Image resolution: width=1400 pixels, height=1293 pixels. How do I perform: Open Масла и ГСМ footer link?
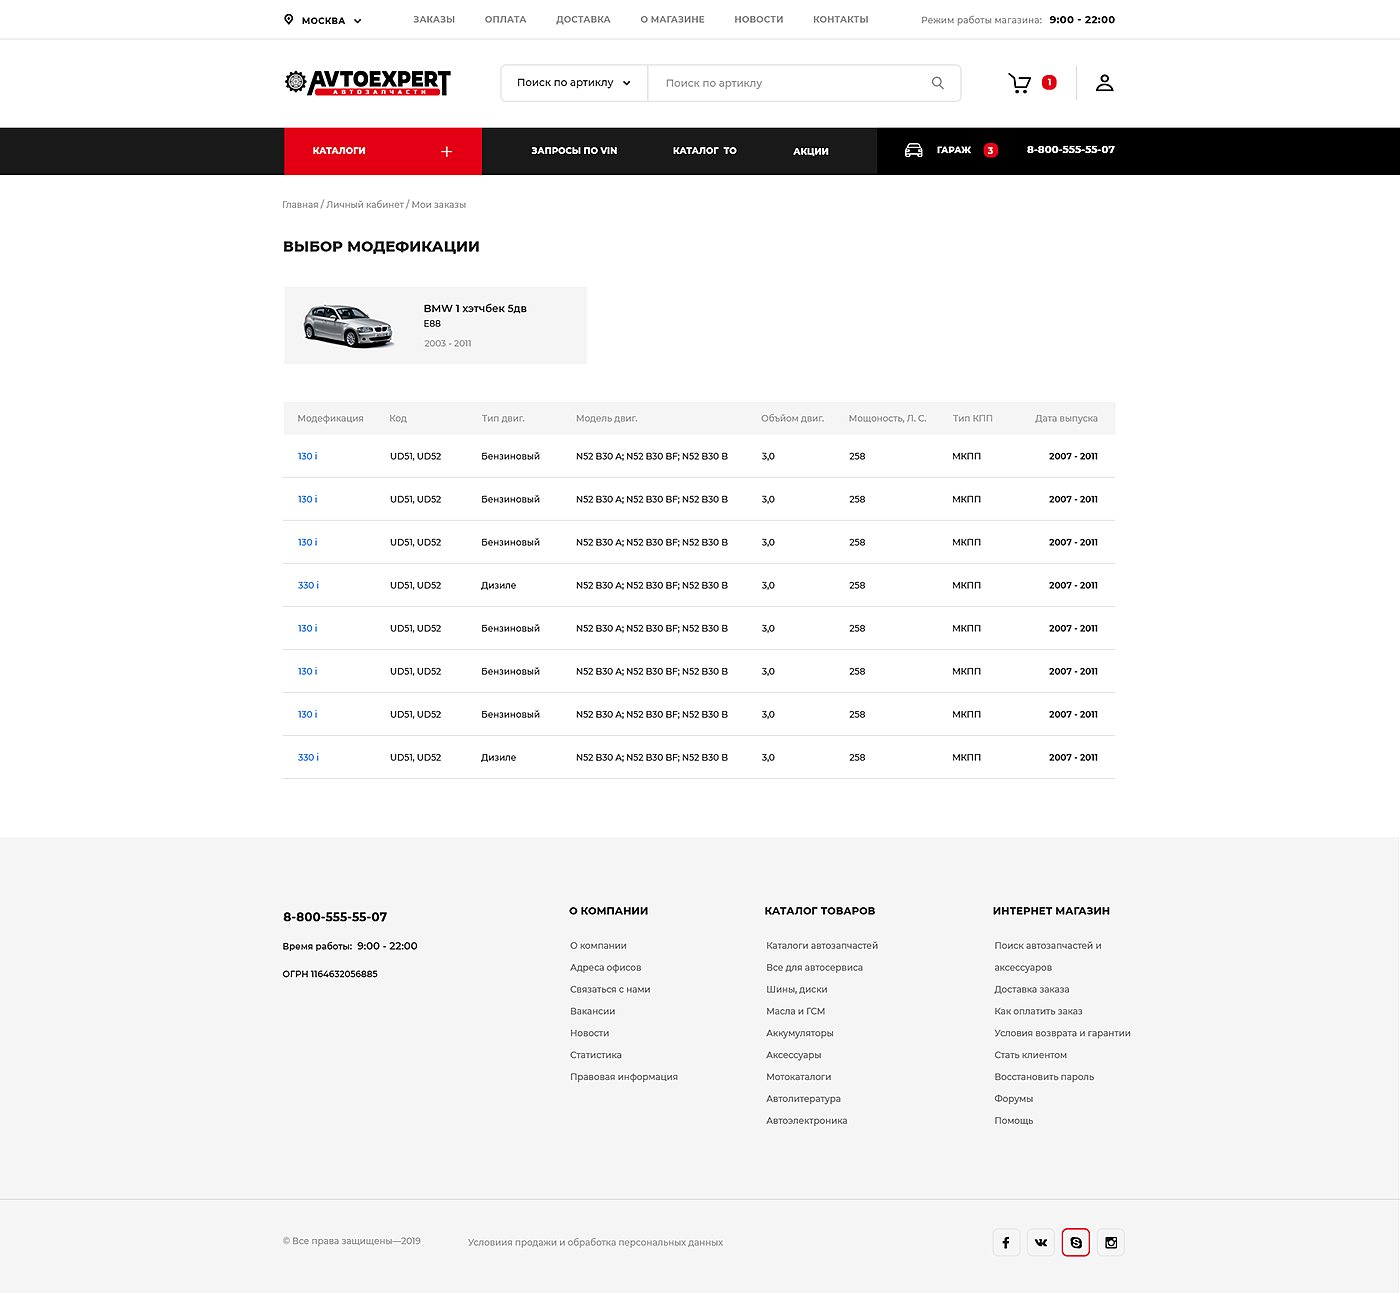click(x=796, y=1012)
